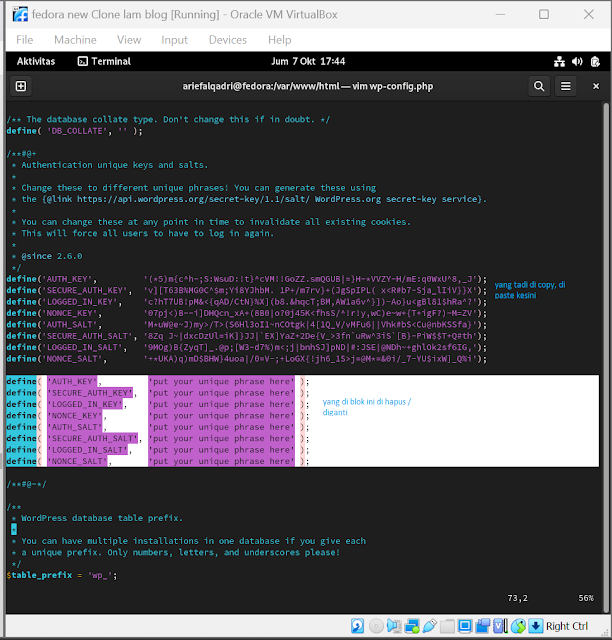Open the clock showing Jum 7 Okt 17:44
This screenshot has height=640, width=612.
[308, 61]
